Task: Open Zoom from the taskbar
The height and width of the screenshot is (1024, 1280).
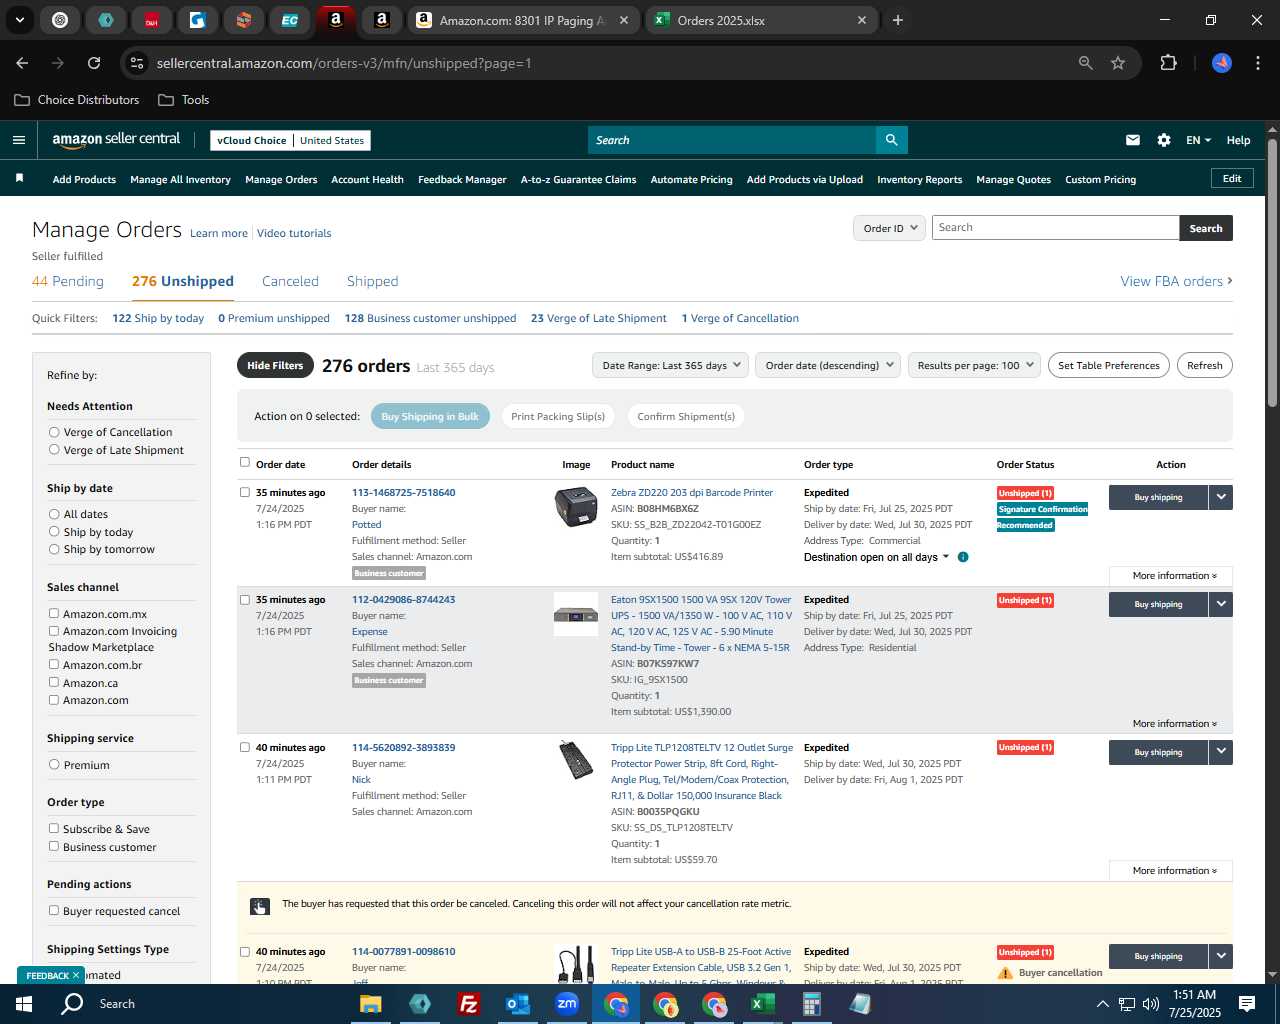Action: tap(567, 1004)
